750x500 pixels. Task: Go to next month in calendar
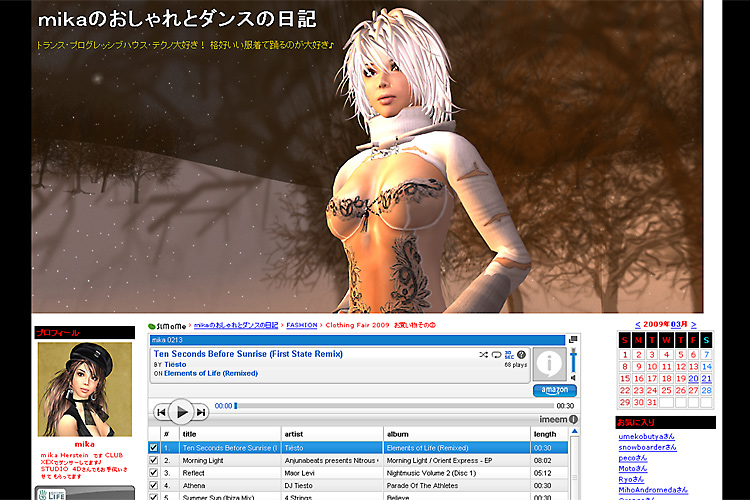(694, 325)
